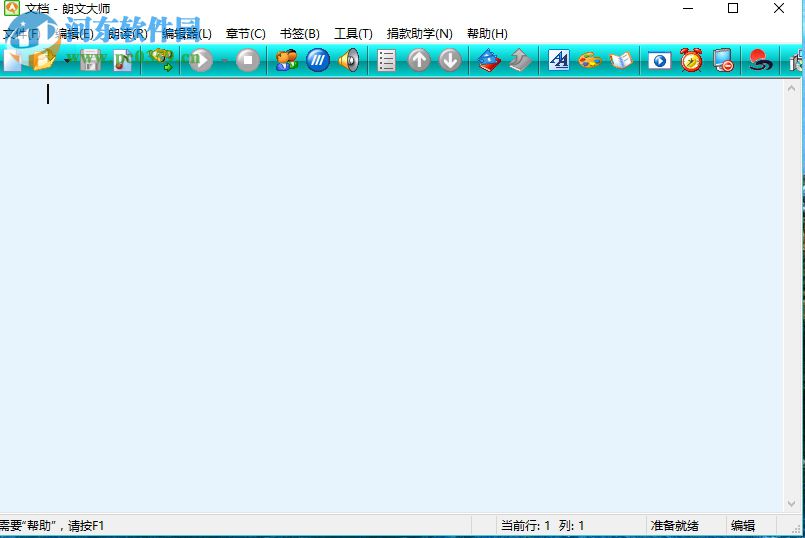Screen dimensions: 805x538
Task: Open the 书签(B) menu
Action: coord(300,34)
